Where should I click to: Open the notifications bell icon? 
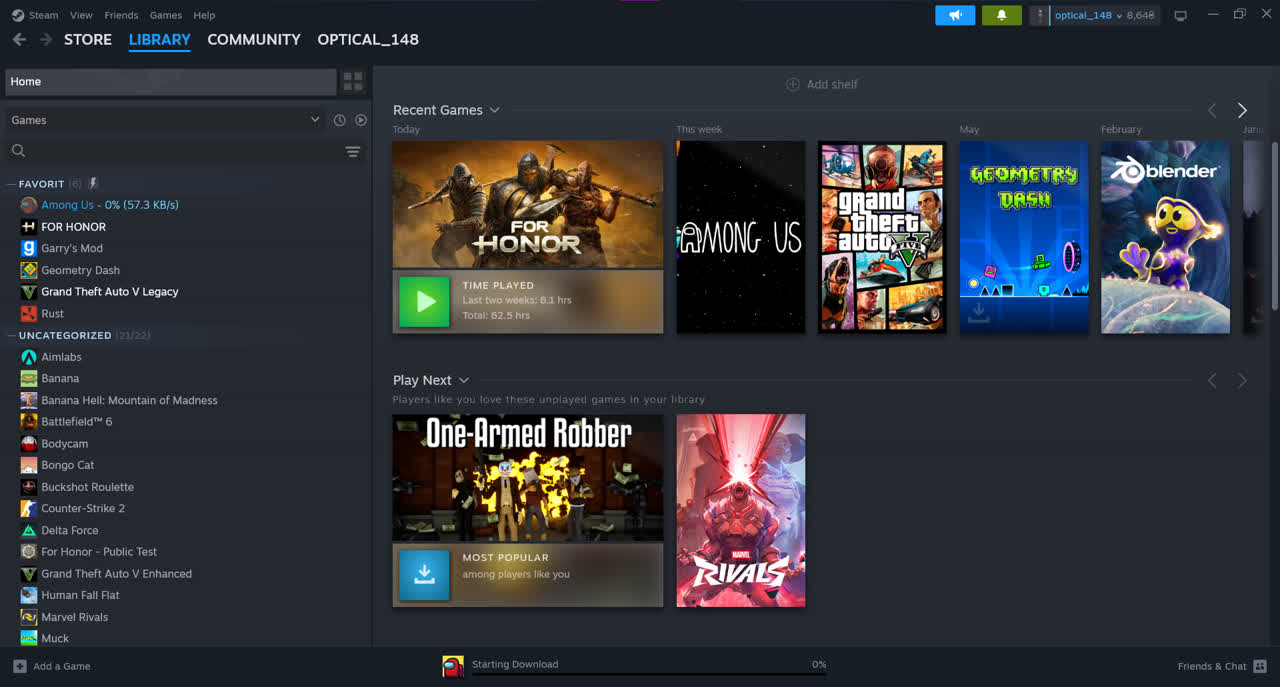pos(1002,15)
